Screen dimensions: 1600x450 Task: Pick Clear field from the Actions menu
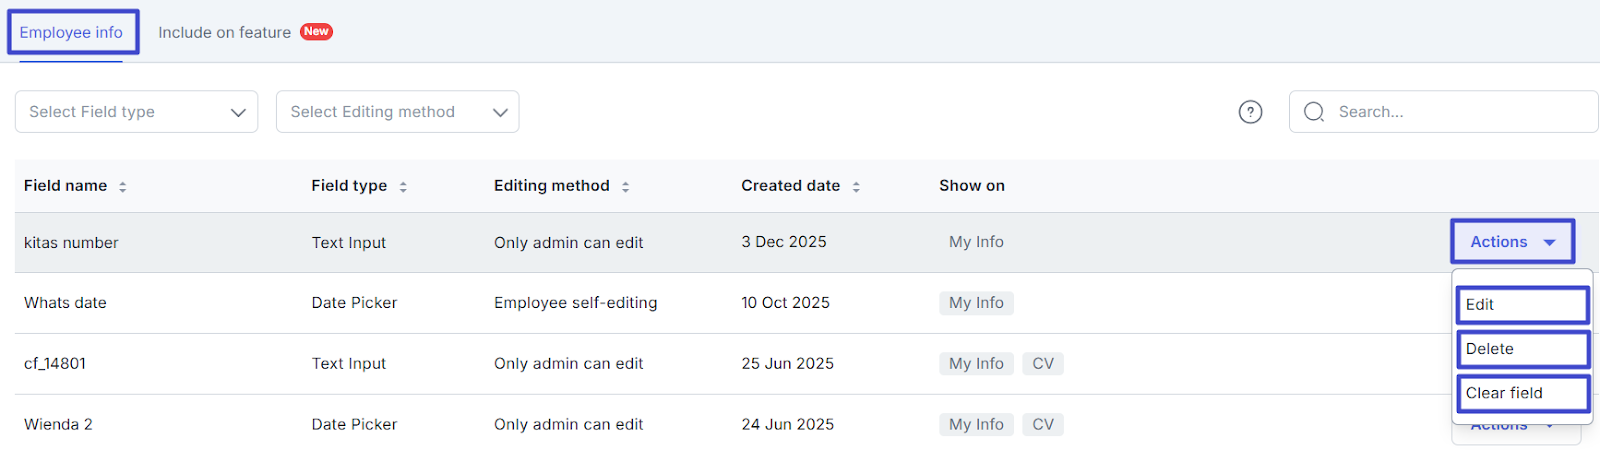click(x=1522, y=393)
